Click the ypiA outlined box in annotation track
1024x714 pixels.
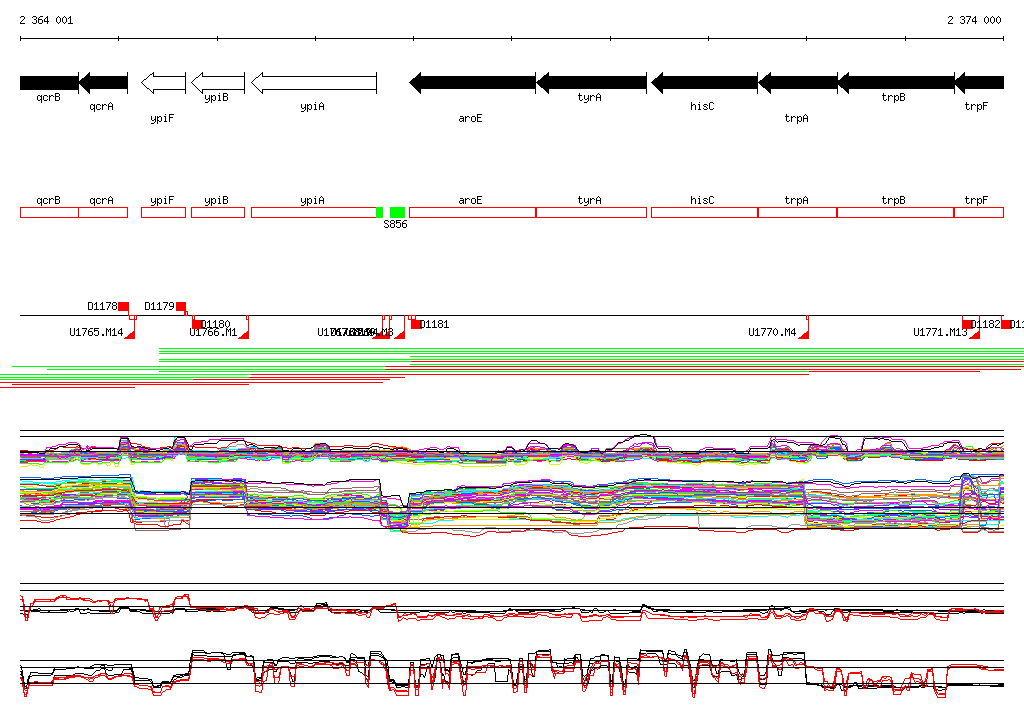pyautogui.click(x=313, y=212)
